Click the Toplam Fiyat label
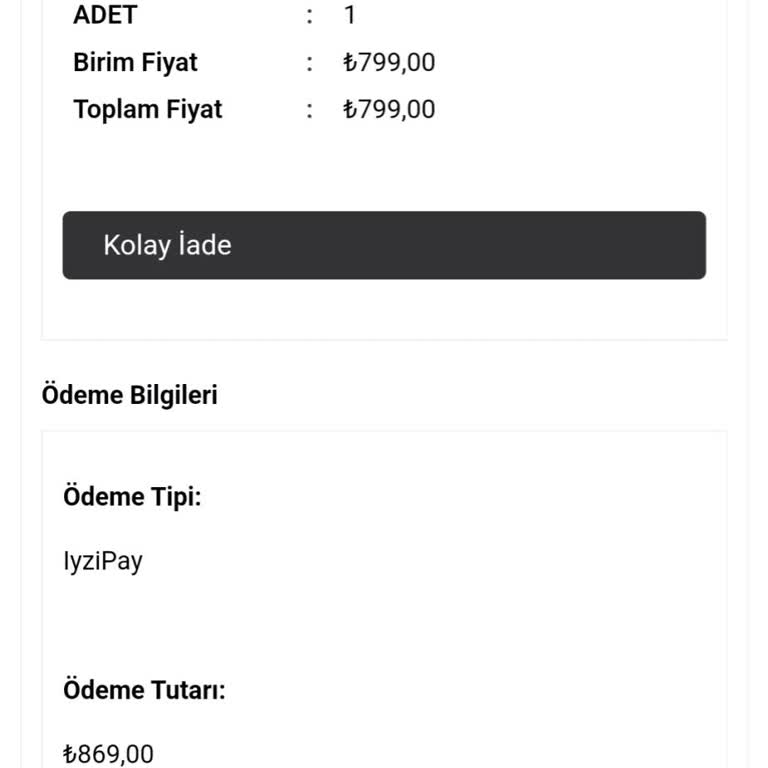The width and height of the screenshot is (768, 768). [x=147, y=109]
